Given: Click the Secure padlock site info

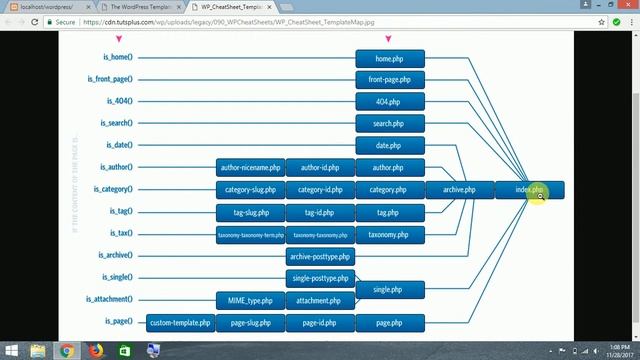Looking at the screenshot, I should pos(61,22).
